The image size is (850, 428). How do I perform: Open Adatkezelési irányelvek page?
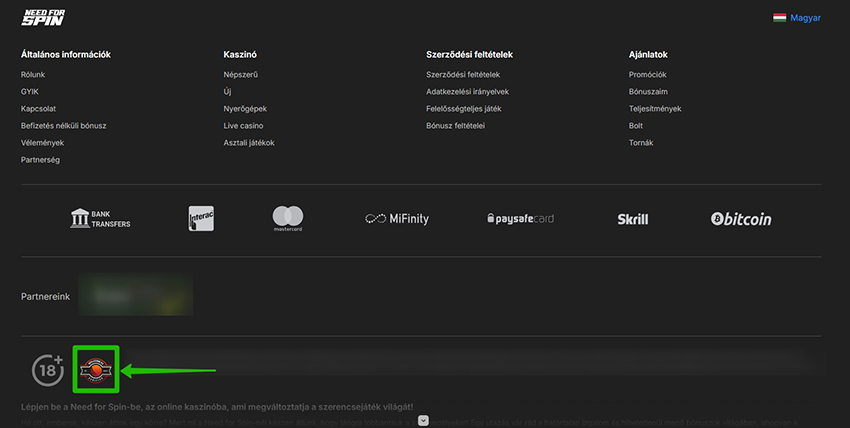(x=467, y=91)
